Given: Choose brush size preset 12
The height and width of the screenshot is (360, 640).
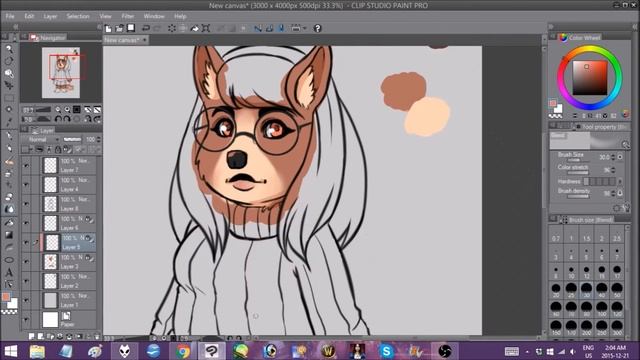Looking at the screenshot, I should 586,271.
